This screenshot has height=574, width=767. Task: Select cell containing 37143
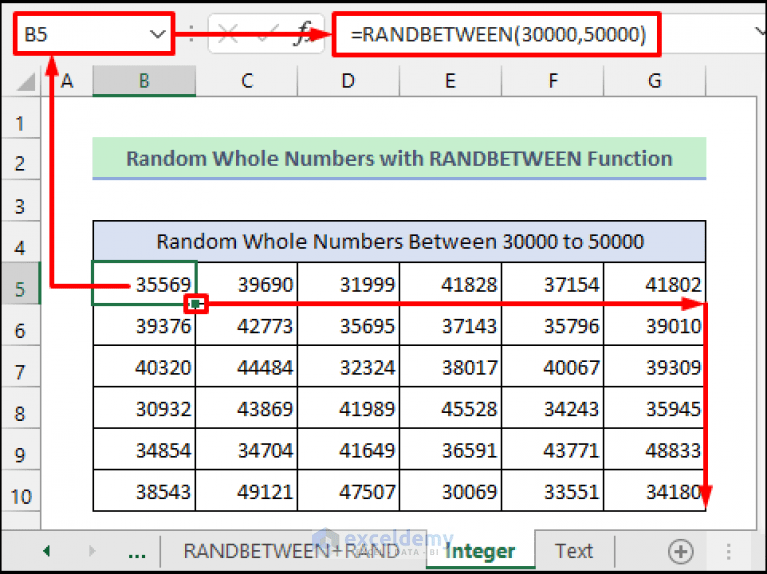451,325
